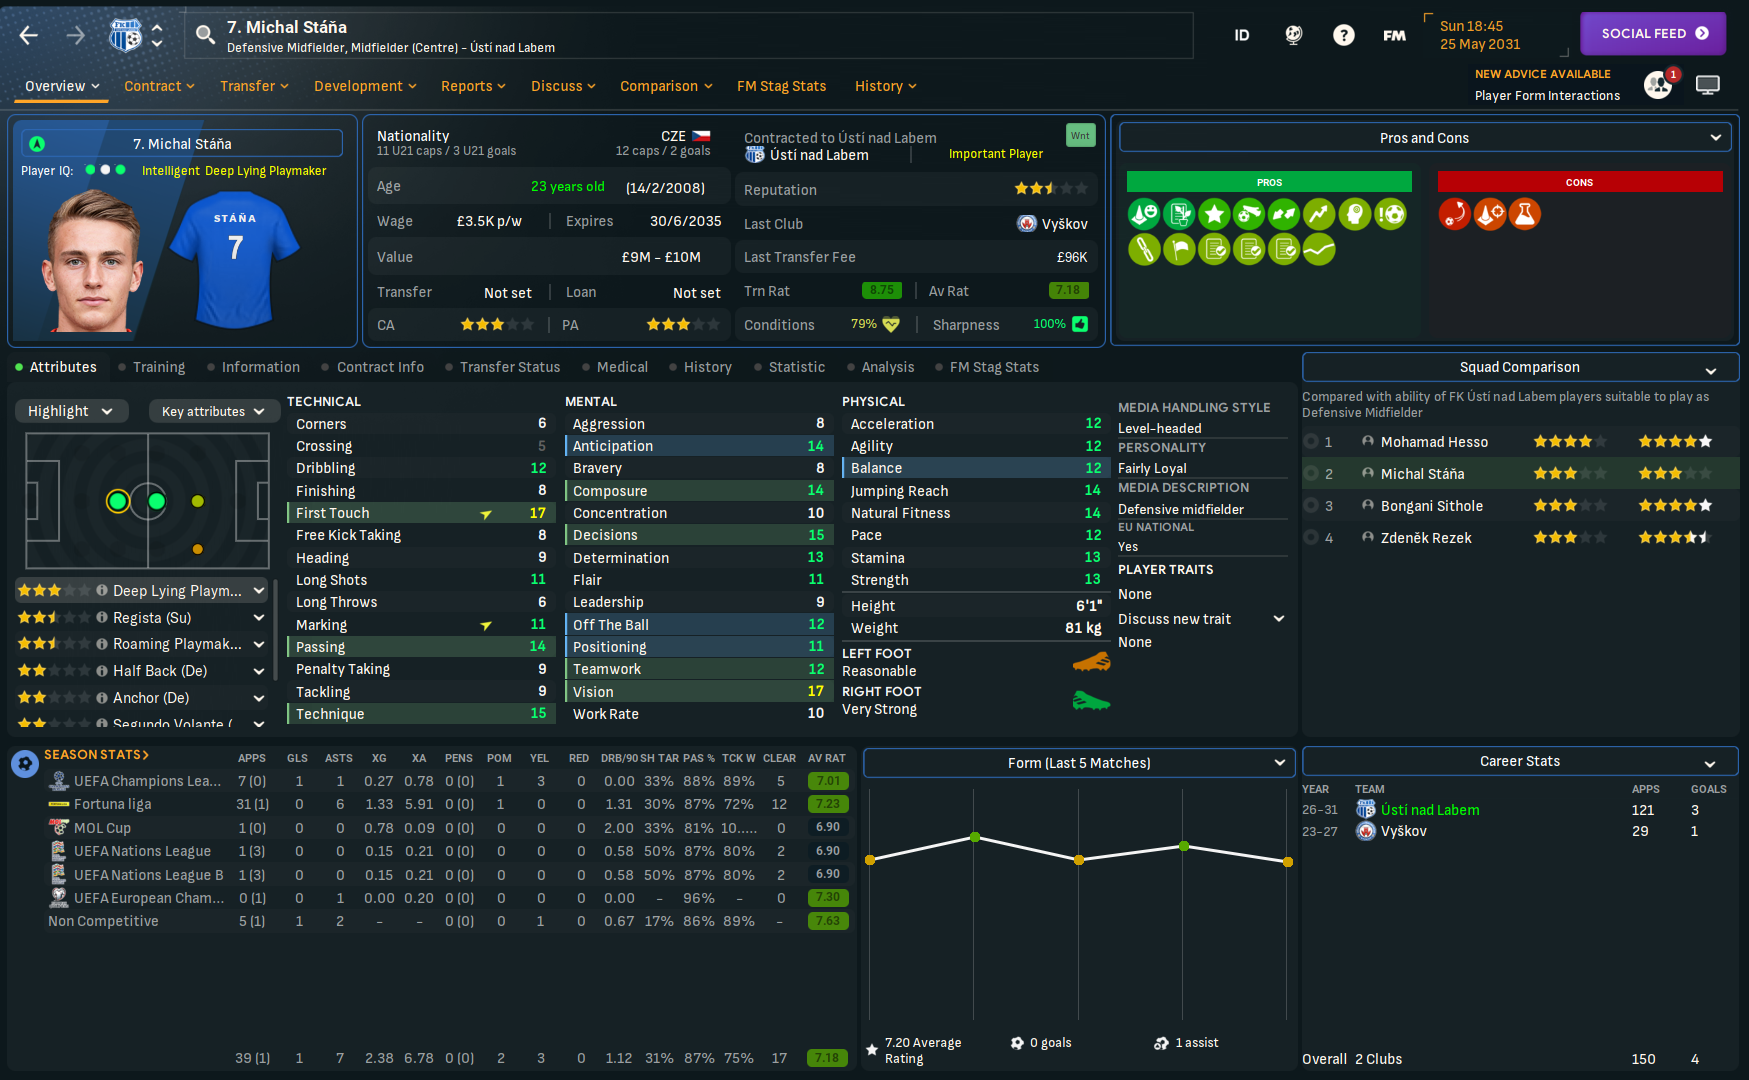This screenshot has height=1080, width=1749.
Task: Select the orange lower midfield position dot
Action: coord(198,549)
